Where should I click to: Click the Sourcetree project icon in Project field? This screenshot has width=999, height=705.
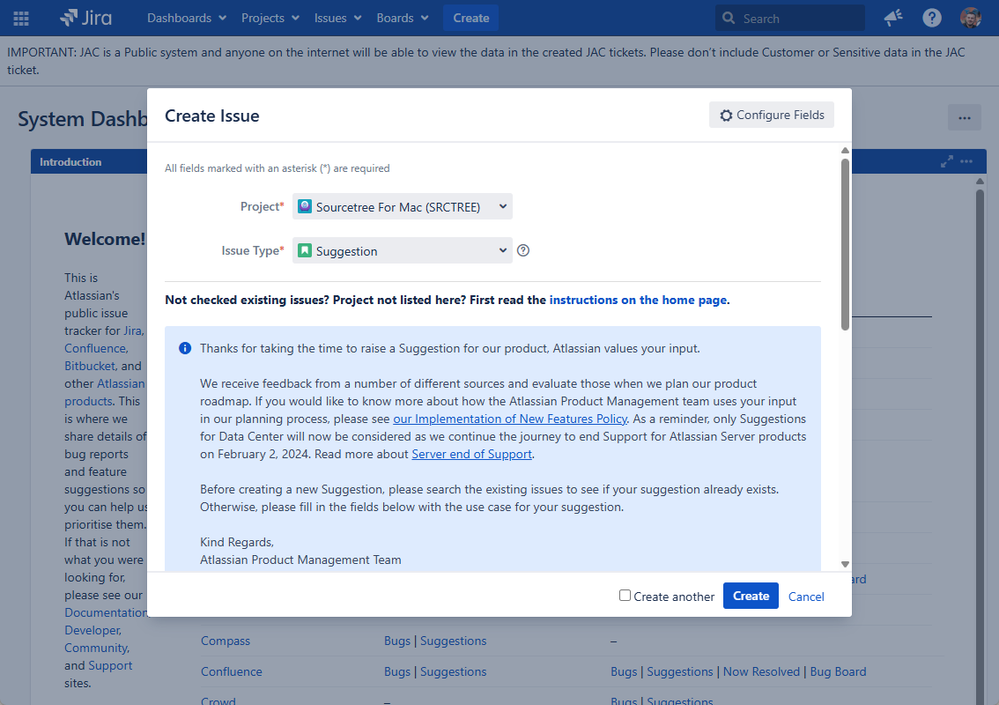tap(305, 206)
